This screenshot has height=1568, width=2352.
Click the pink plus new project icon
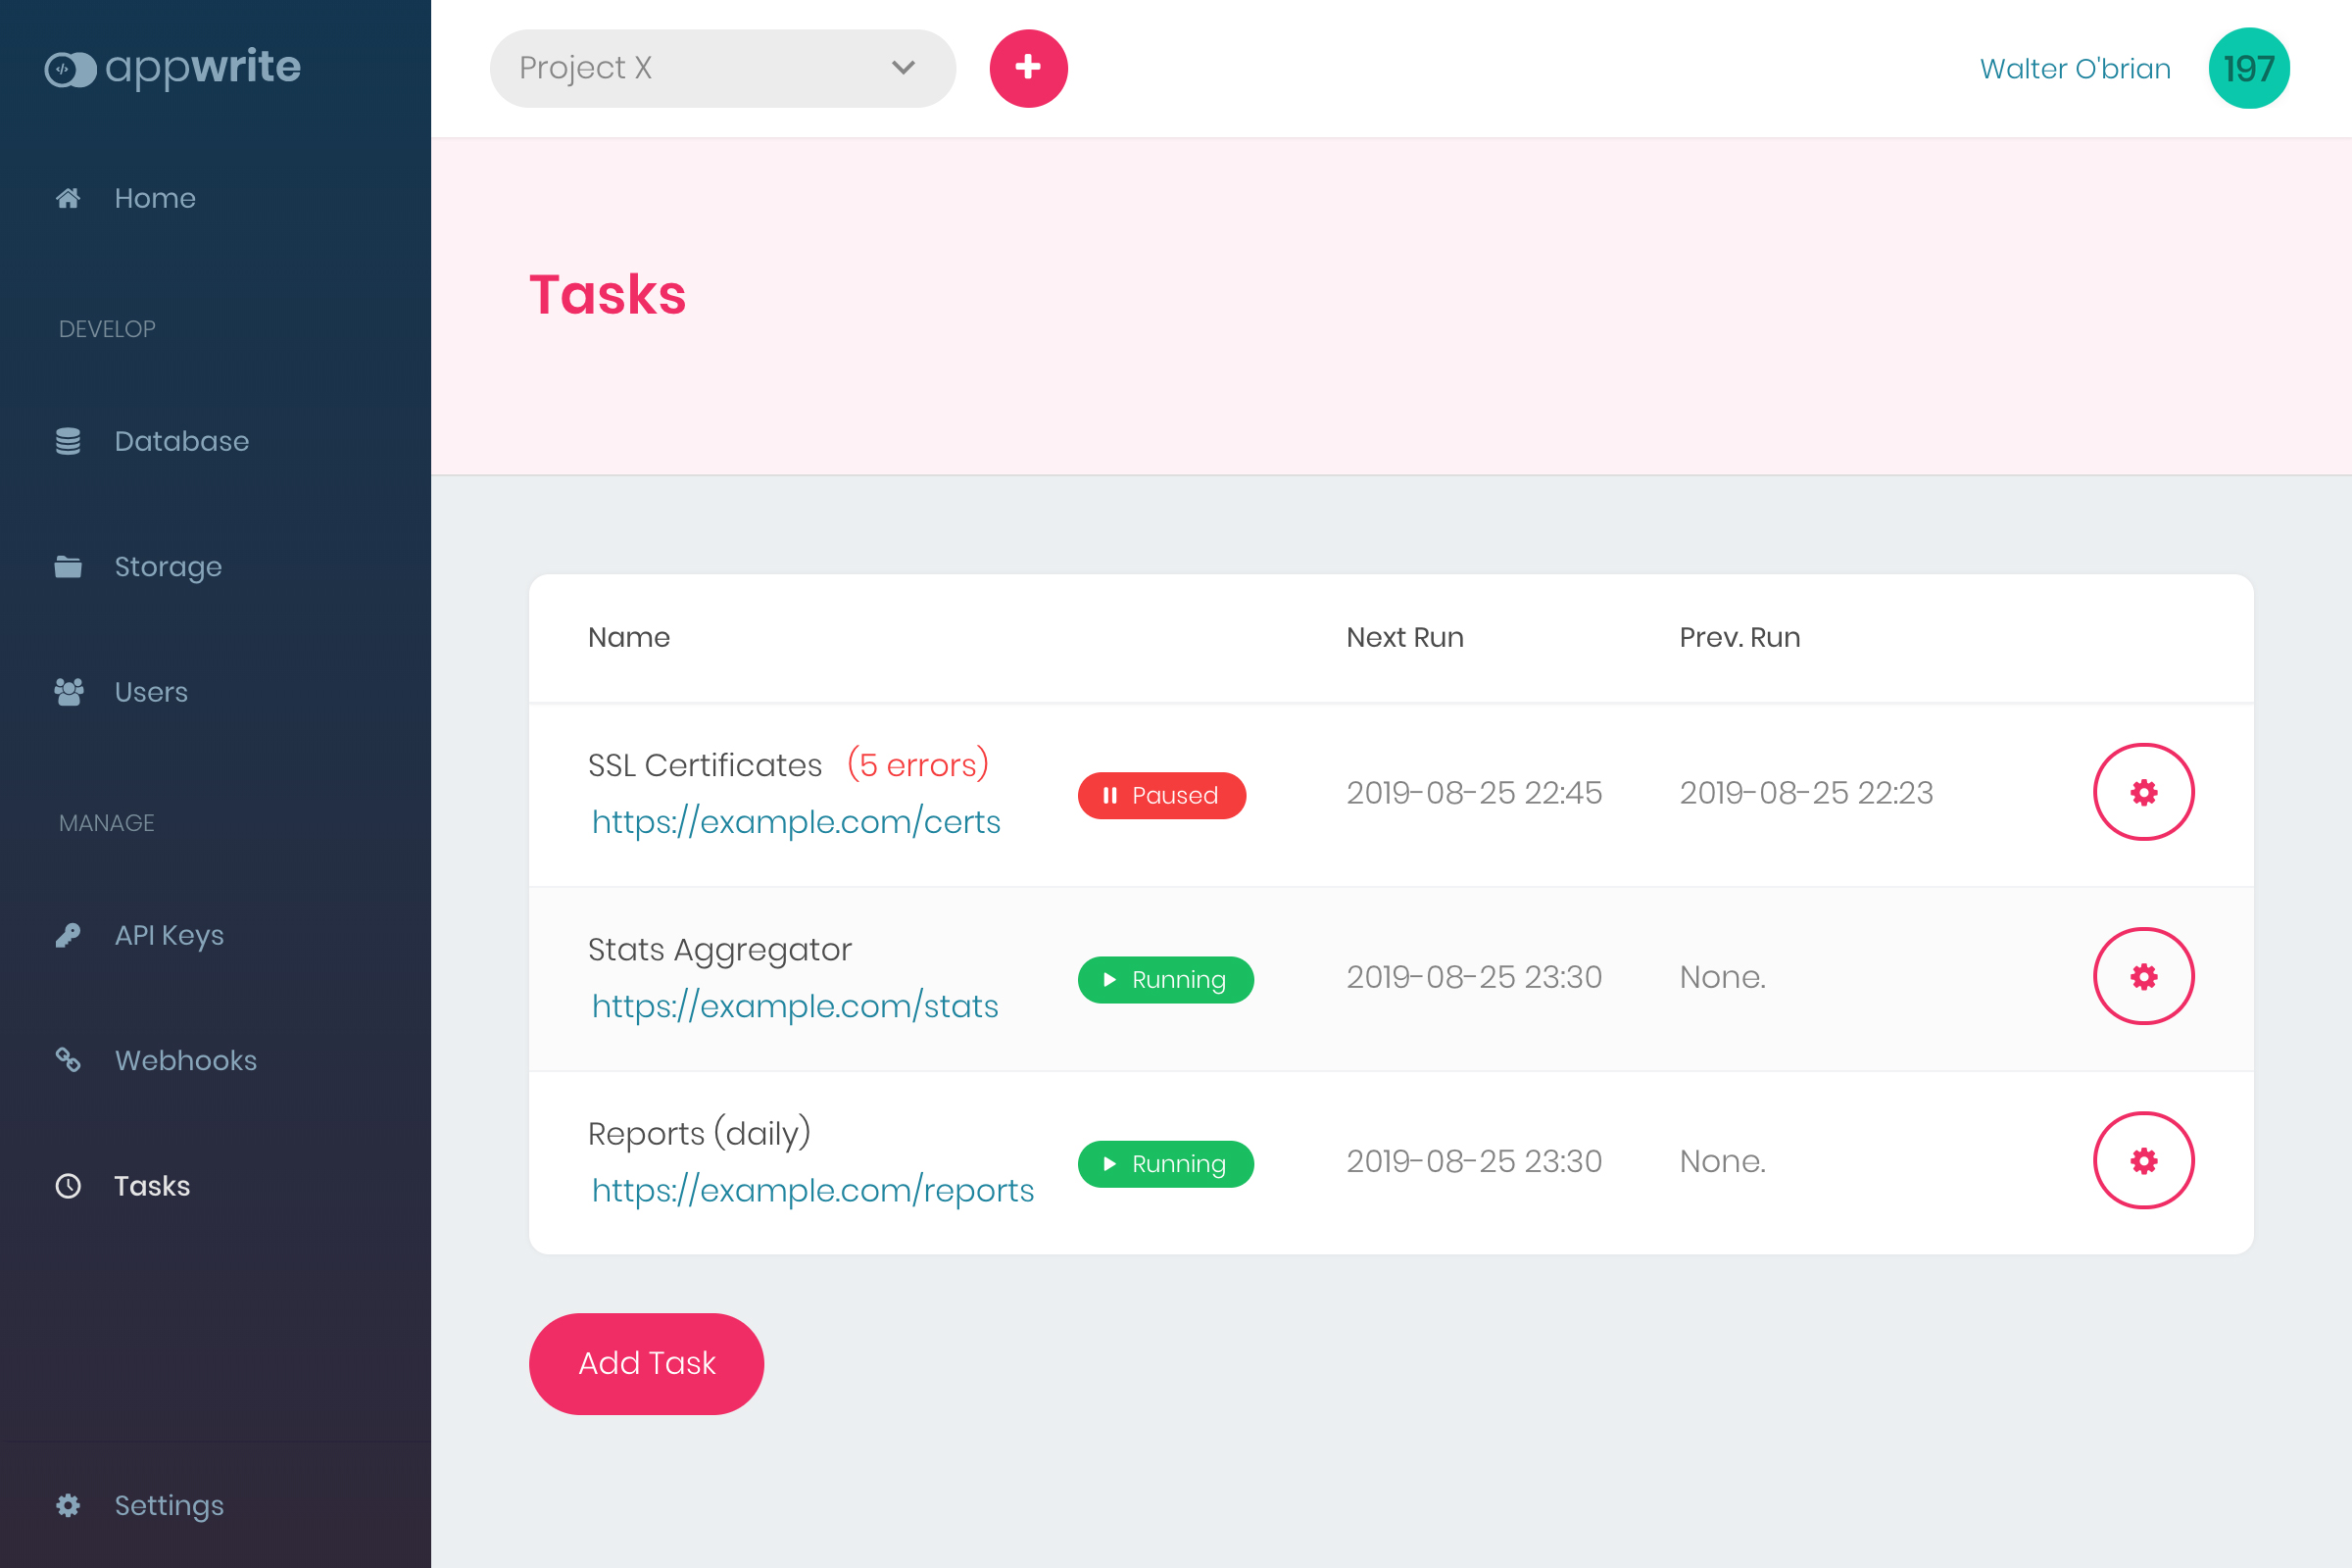click(x=1028, y=68)
